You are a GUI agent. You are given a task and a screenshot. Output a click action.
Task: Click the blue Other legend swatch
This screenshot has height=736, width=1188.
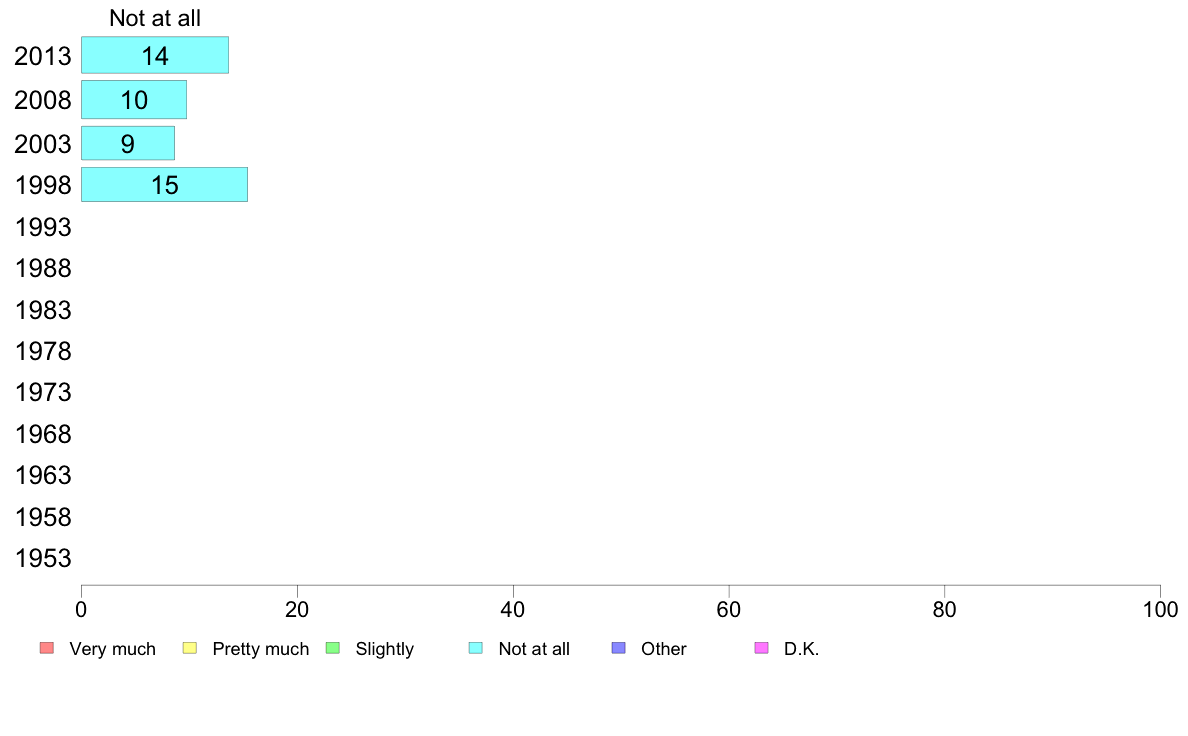[x=619, y=648]
